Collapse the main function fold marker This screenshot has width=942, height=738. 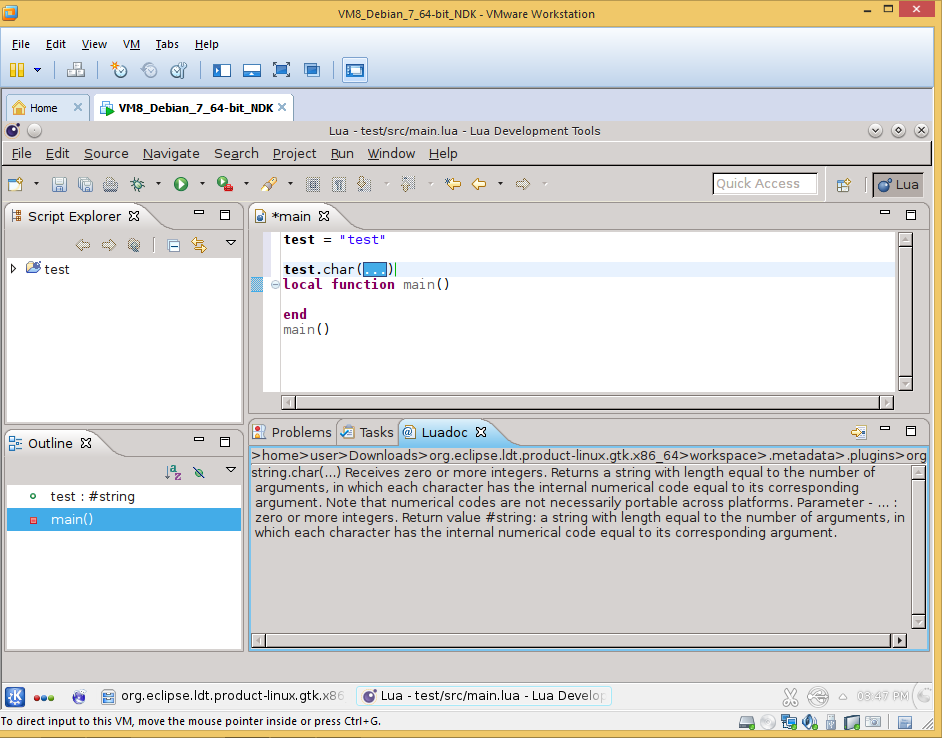(275, 284)
